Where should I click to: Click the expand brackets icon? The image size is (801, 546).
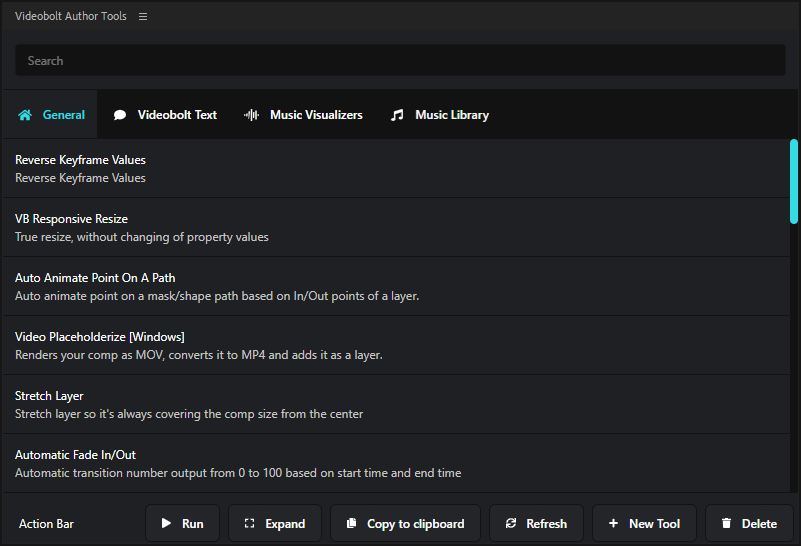(249, 523)
